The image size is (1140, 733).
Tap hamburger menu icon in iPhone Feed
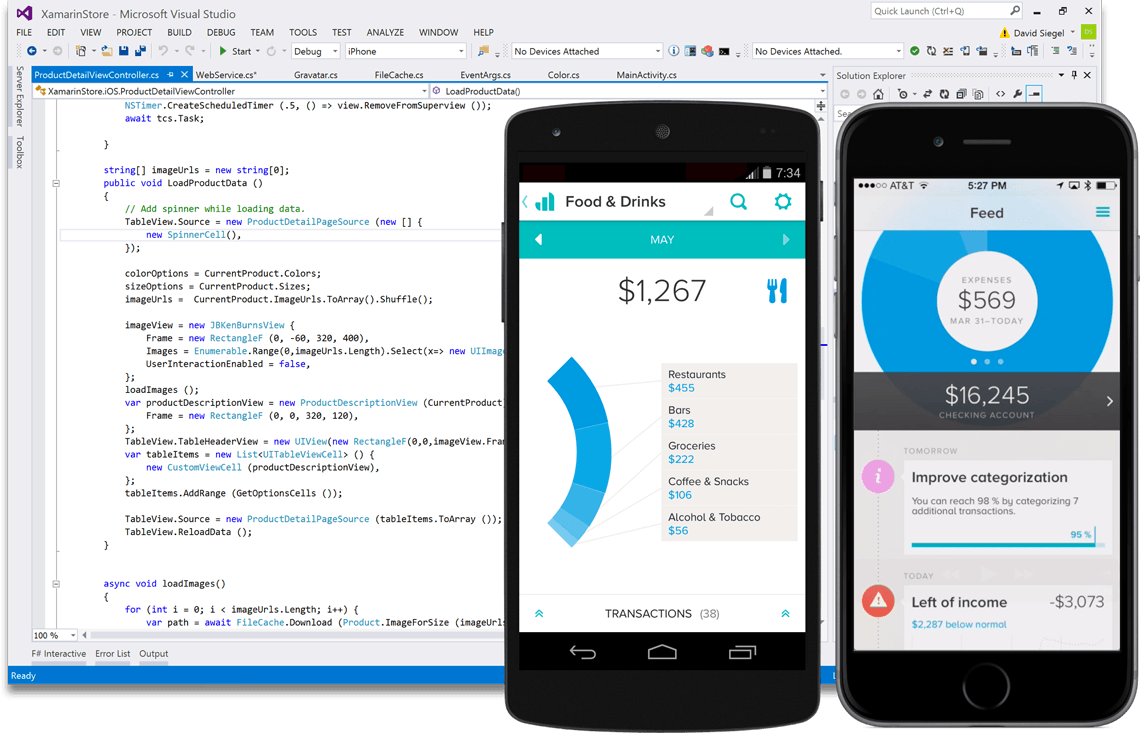tap(1102, 212)
